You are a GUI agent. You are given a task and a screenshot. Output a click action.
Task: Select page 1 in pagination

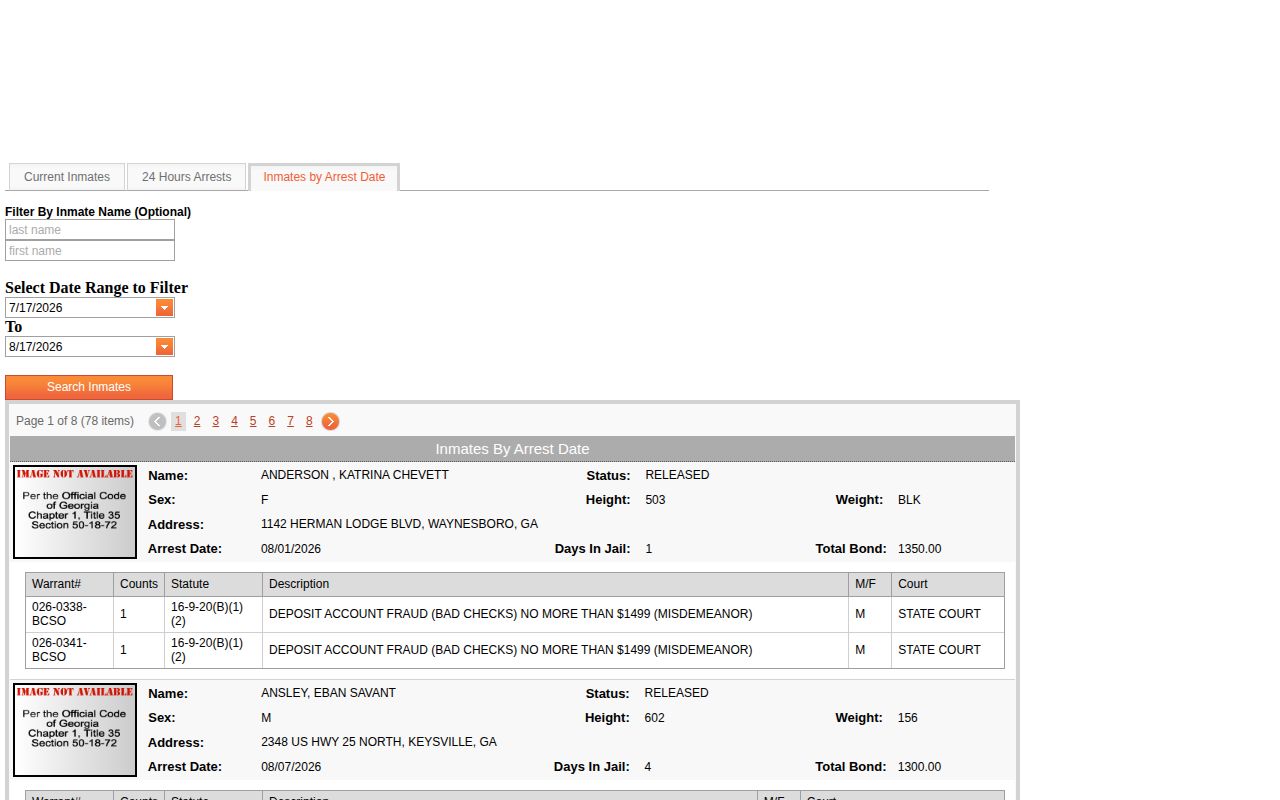click(178, 422)
